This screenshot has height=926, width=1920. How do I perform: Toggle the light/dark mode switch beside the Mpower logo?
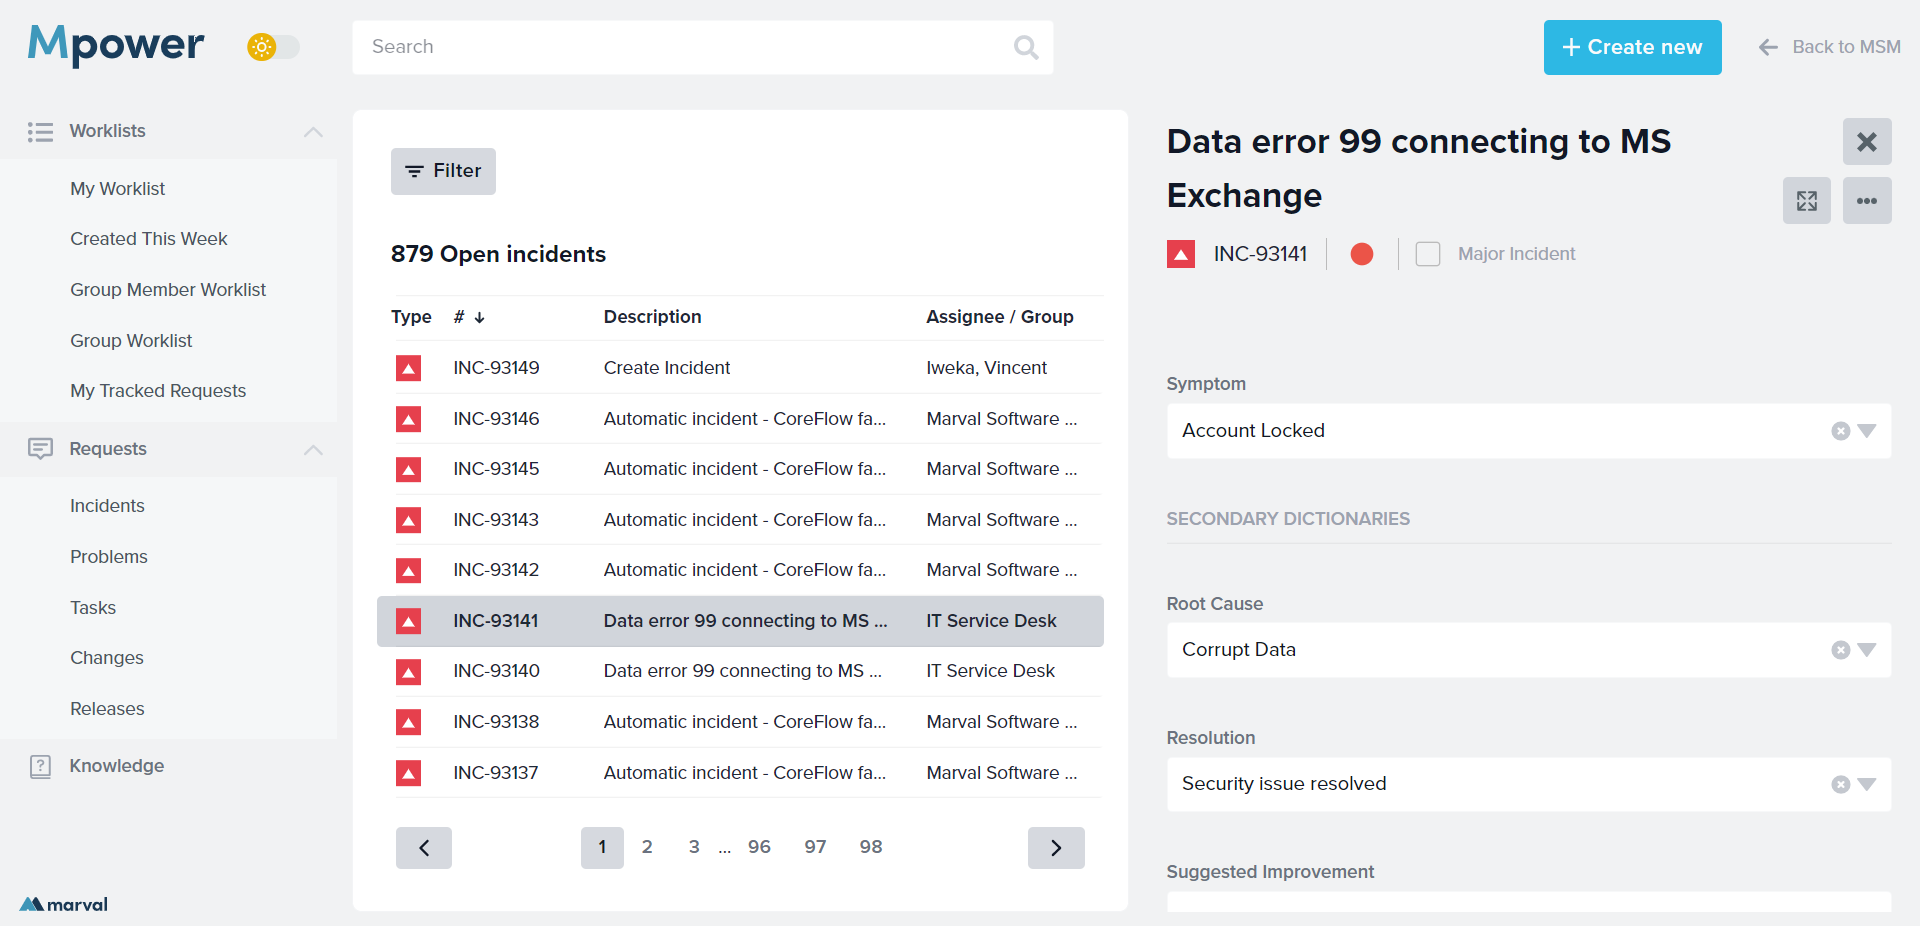click(x=272, y=47)
